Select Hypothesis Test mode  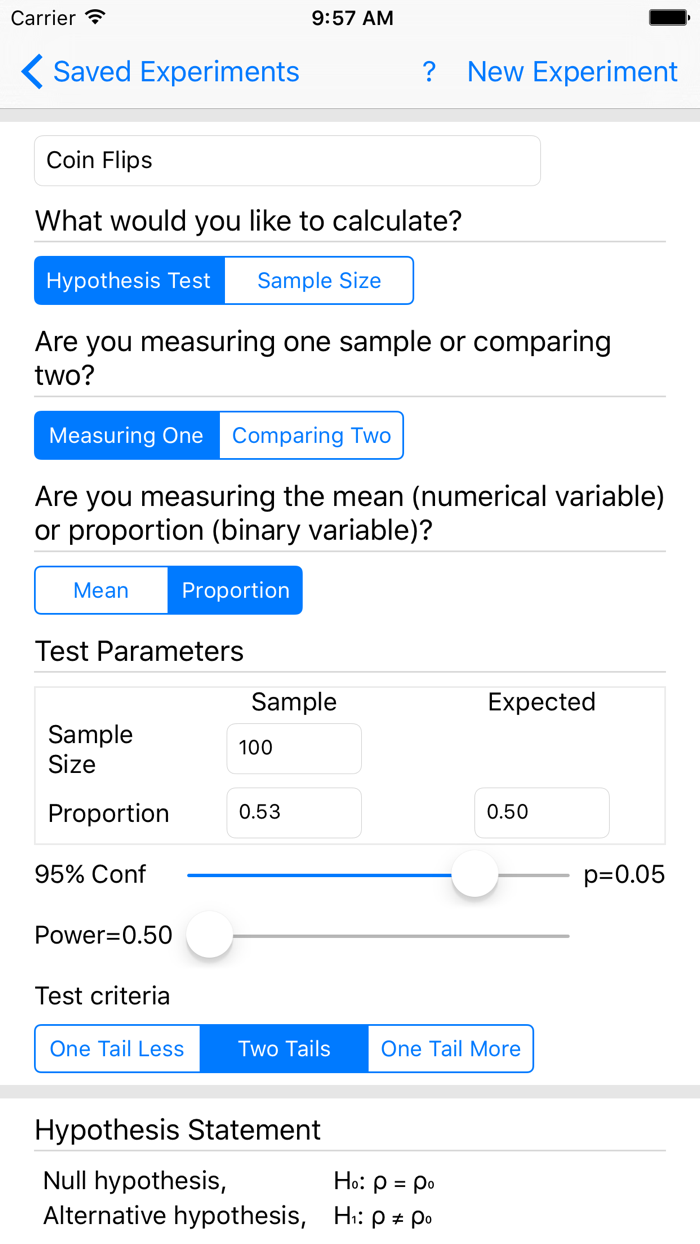[129, 280]
